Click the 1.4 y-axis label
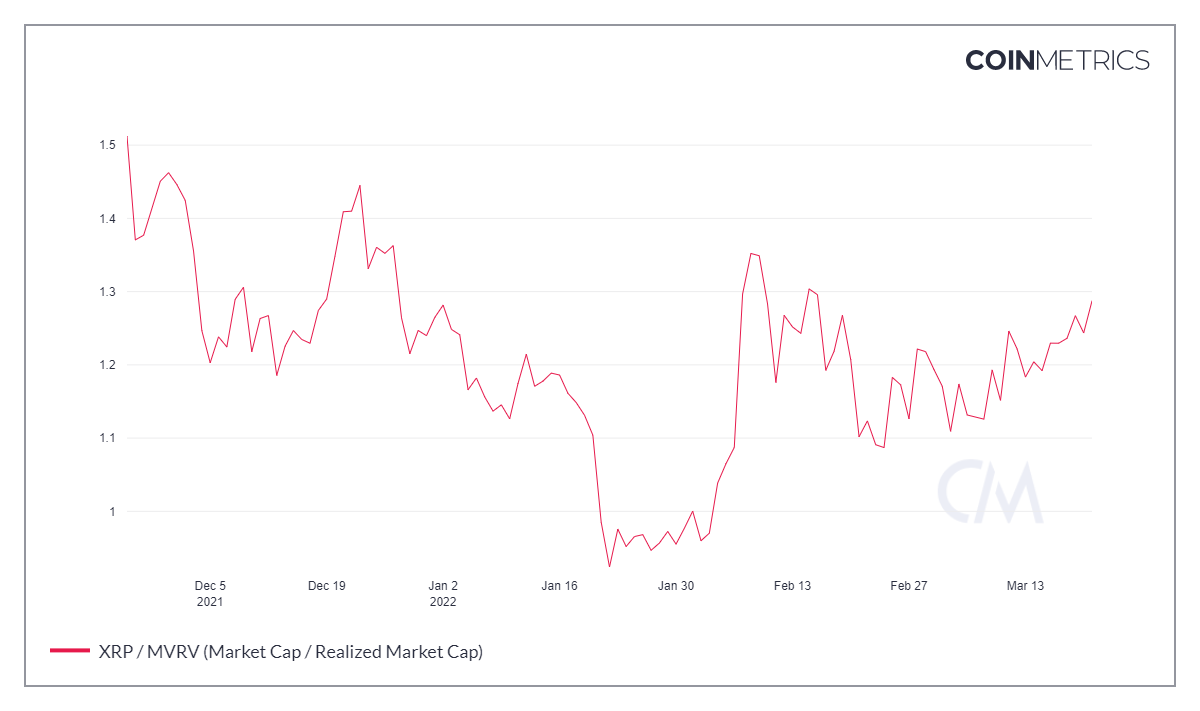1200x711 pixels. 107,219
